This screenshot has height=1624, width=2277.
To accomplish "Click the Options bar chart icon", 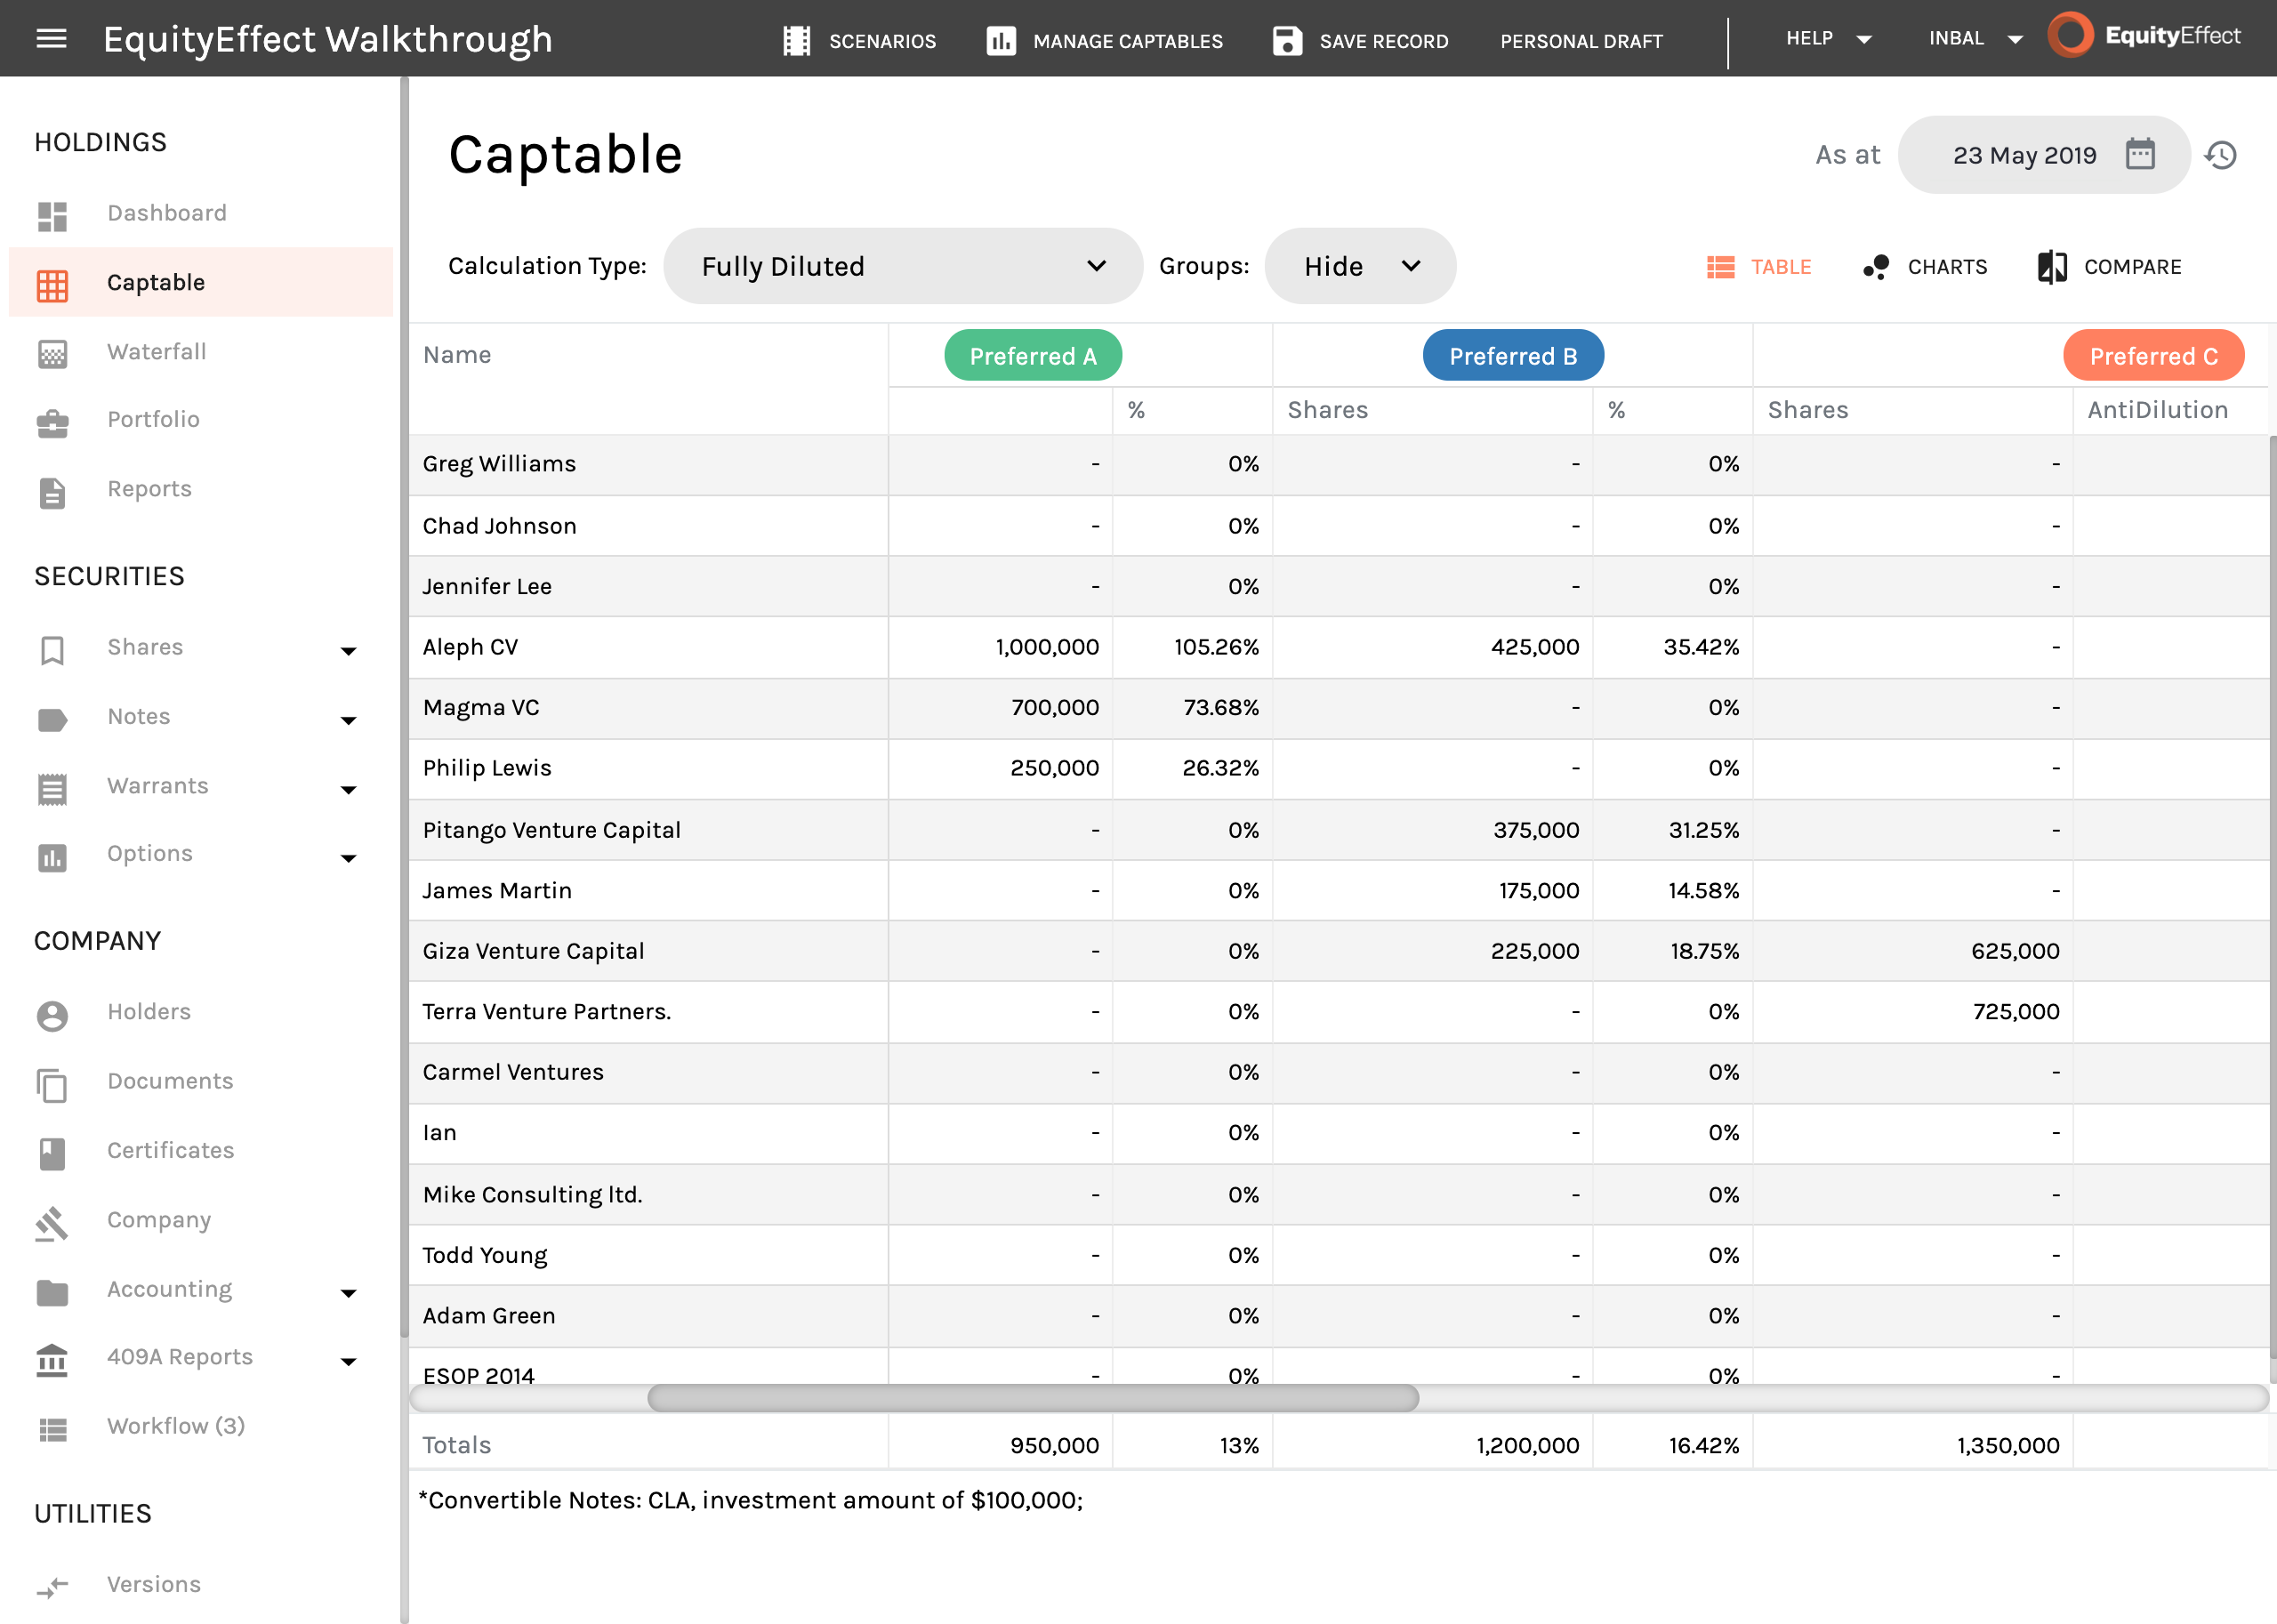I will pos(52,857).
